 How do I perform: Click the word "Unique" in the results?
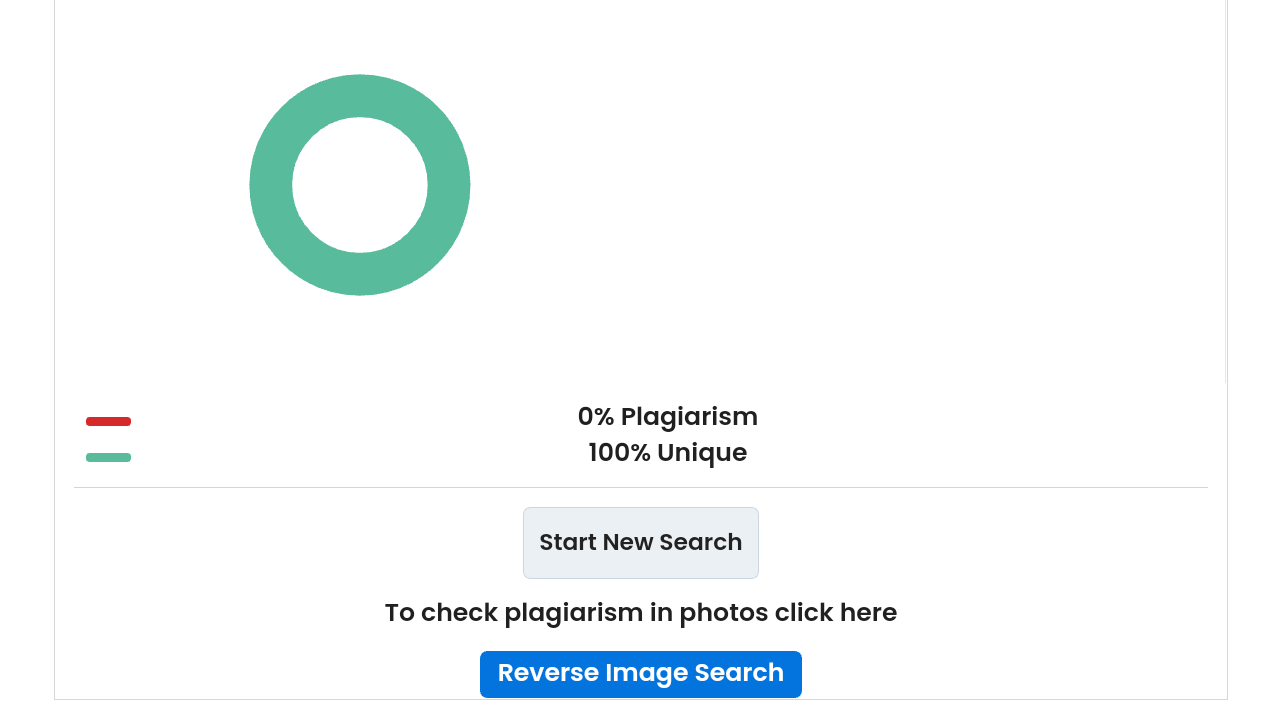pyautogui.click(x=702, y=452)
